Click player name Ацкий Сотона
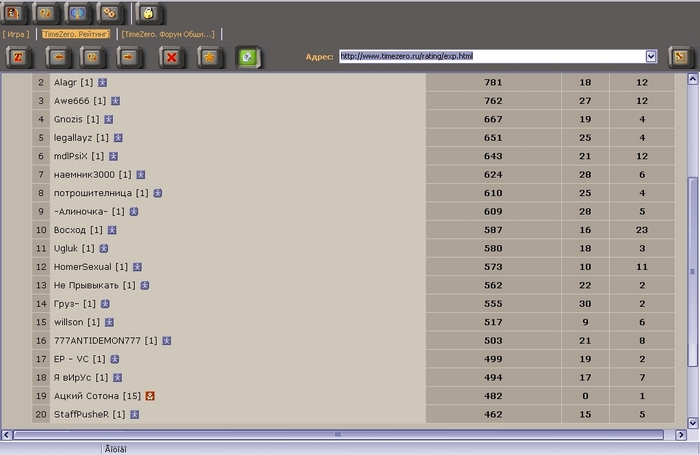This screenshot has width=700, height=455. click(86, 396)
